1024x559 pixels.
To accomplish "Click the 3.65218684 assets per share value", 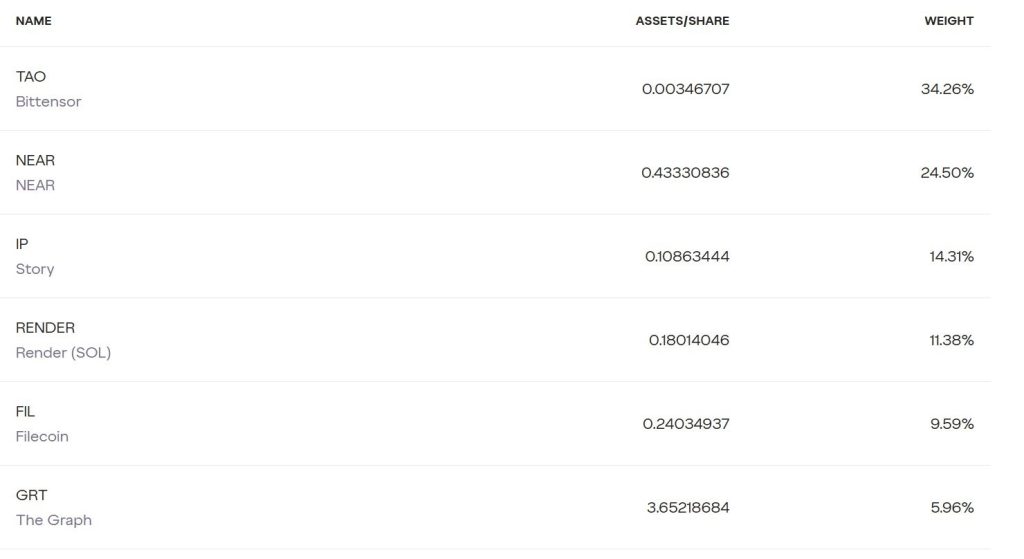I will pos(687,508).
